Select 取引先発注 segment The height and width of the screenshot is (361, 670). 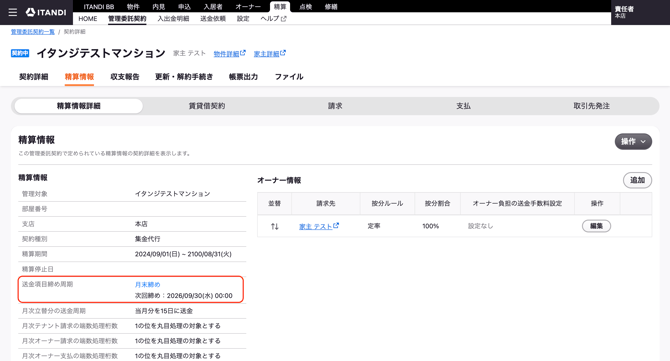pos(591,106)
